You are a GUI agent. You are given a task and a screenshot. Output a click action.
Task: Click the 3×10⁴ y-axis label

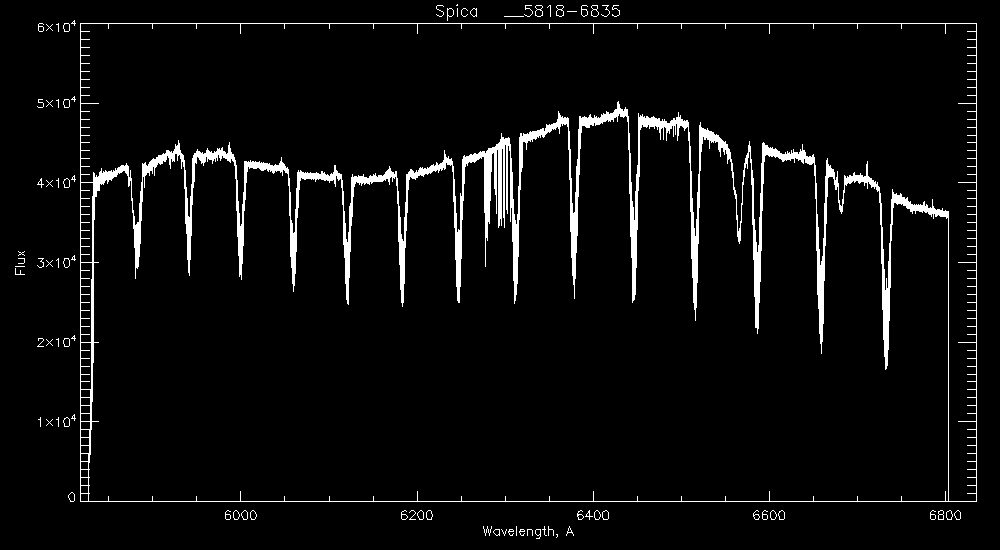(56, 262)
